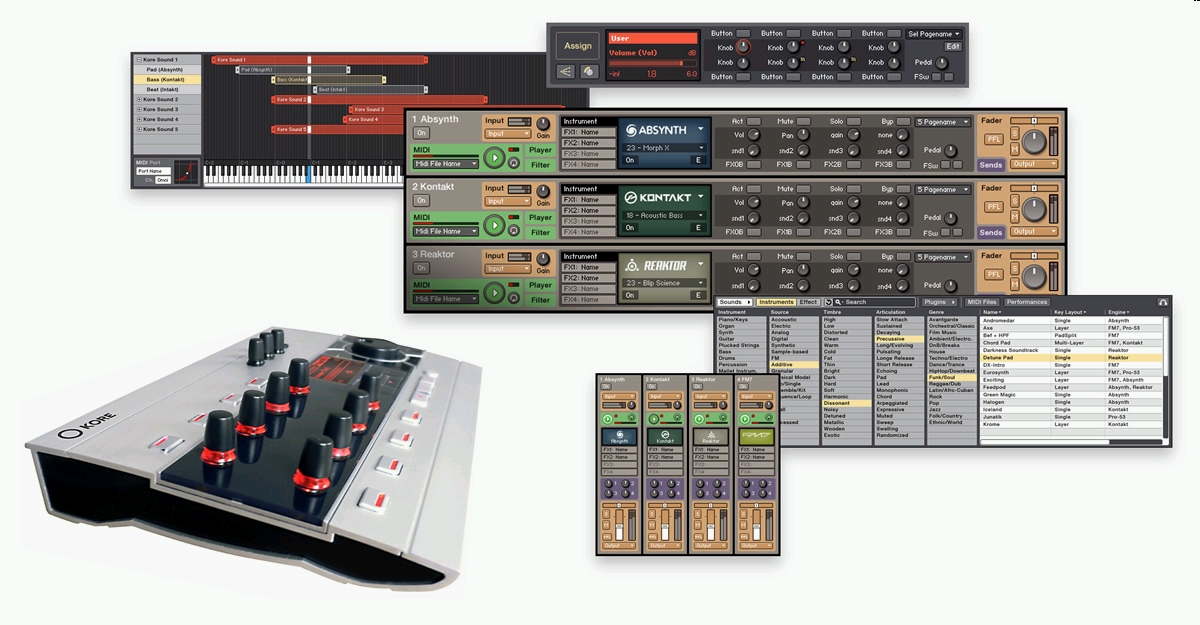This screenshot has height=625, width=1200.
Task: Click the E edit button in Kontakt plugin
Action: (698, 228)
